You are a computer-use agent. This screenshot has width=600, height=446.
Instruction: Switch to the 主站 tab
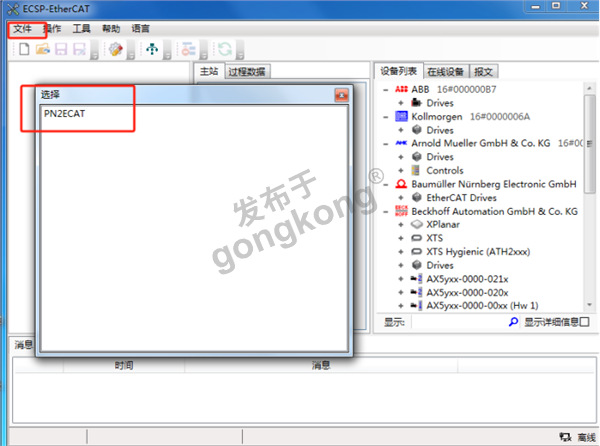click(x=209, y=71)
